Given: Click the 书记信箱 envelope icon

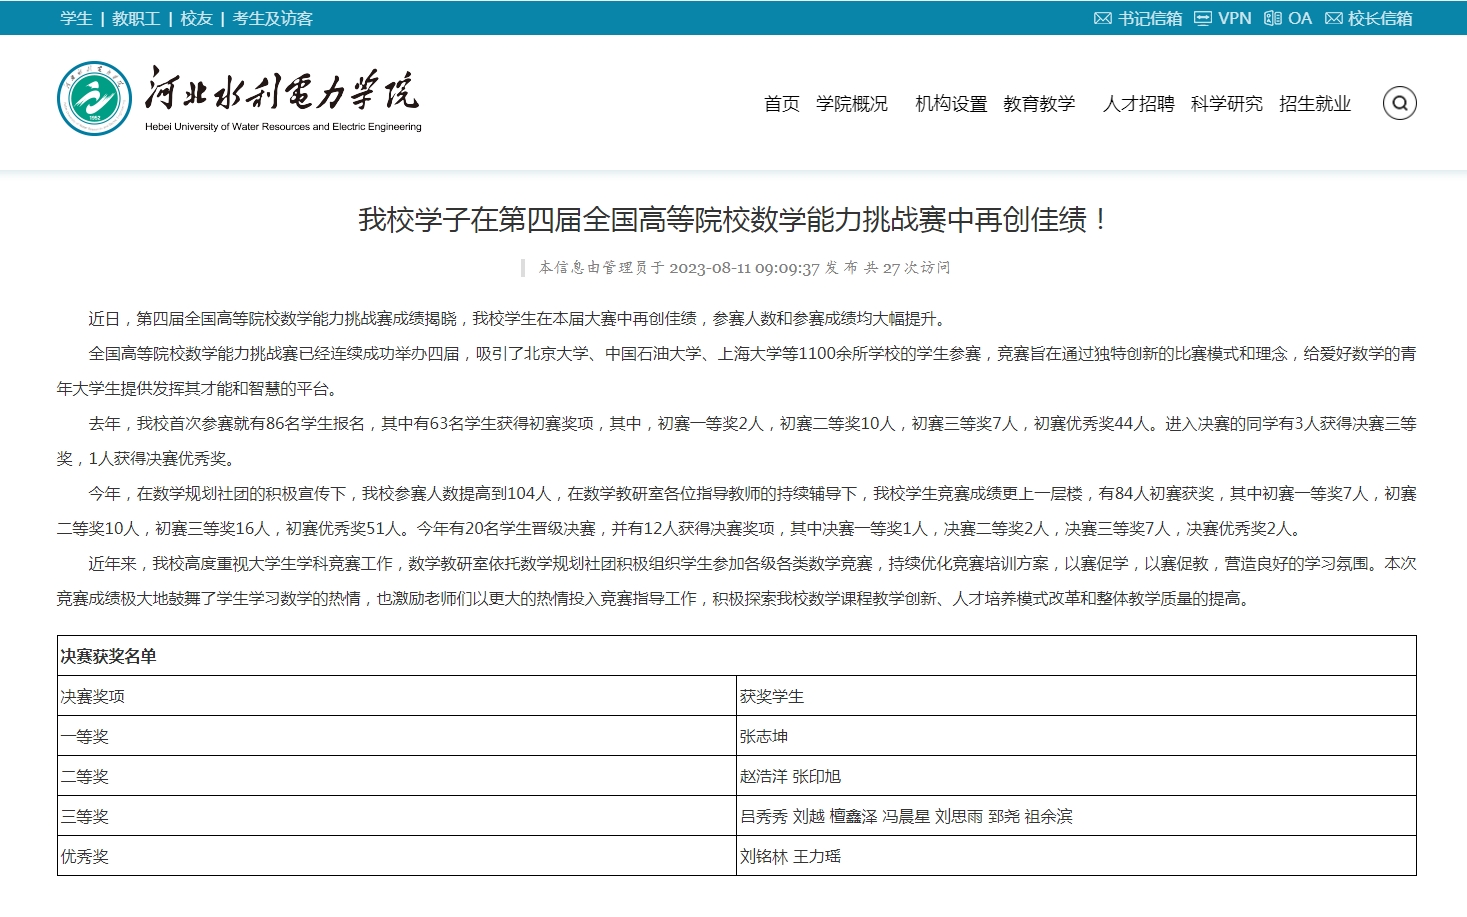Looking at the screenshot, I should [x=1101, y=17].
